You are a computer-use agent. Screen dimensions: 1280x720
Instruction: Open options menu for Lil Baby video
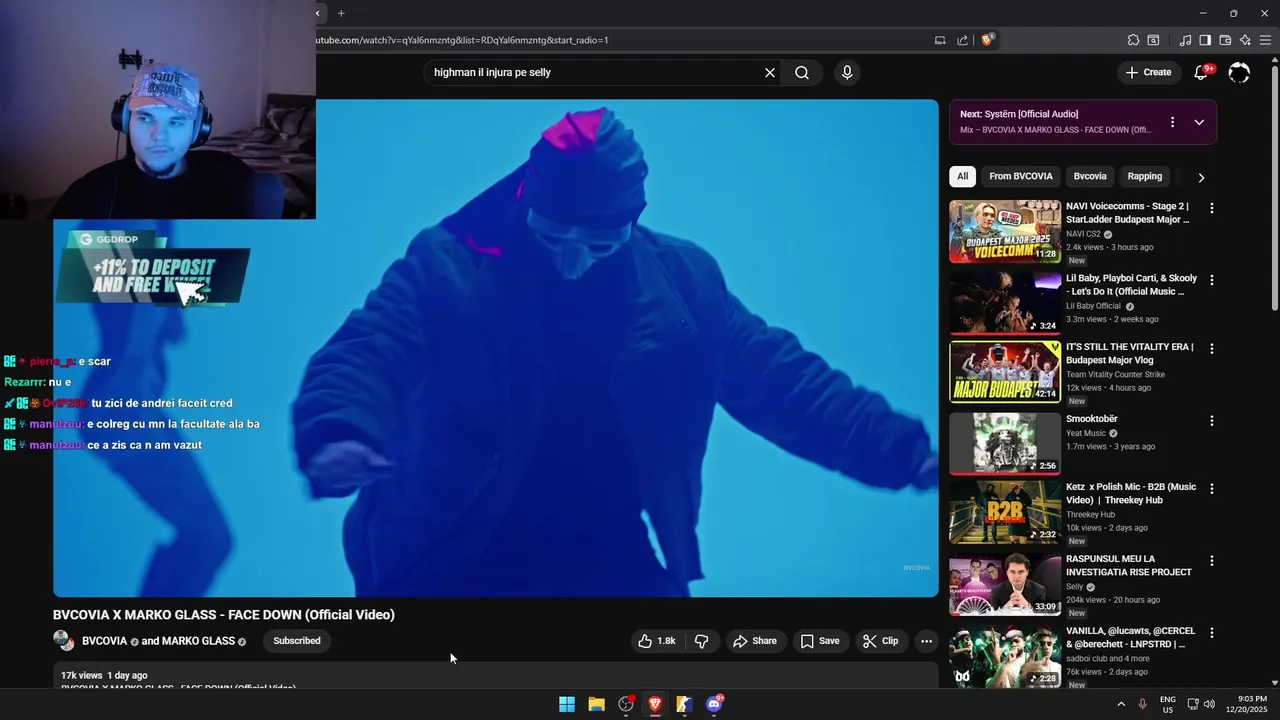coord(1211,280)
